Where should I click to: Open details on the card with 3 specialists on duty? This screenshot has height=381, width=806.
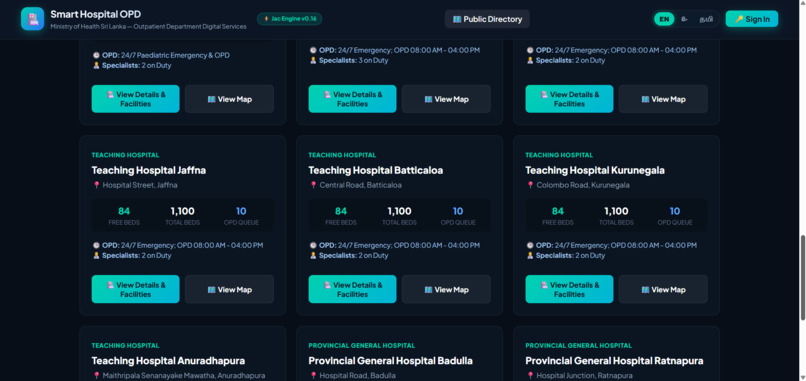pyautogui.click(x=353, y=99)
